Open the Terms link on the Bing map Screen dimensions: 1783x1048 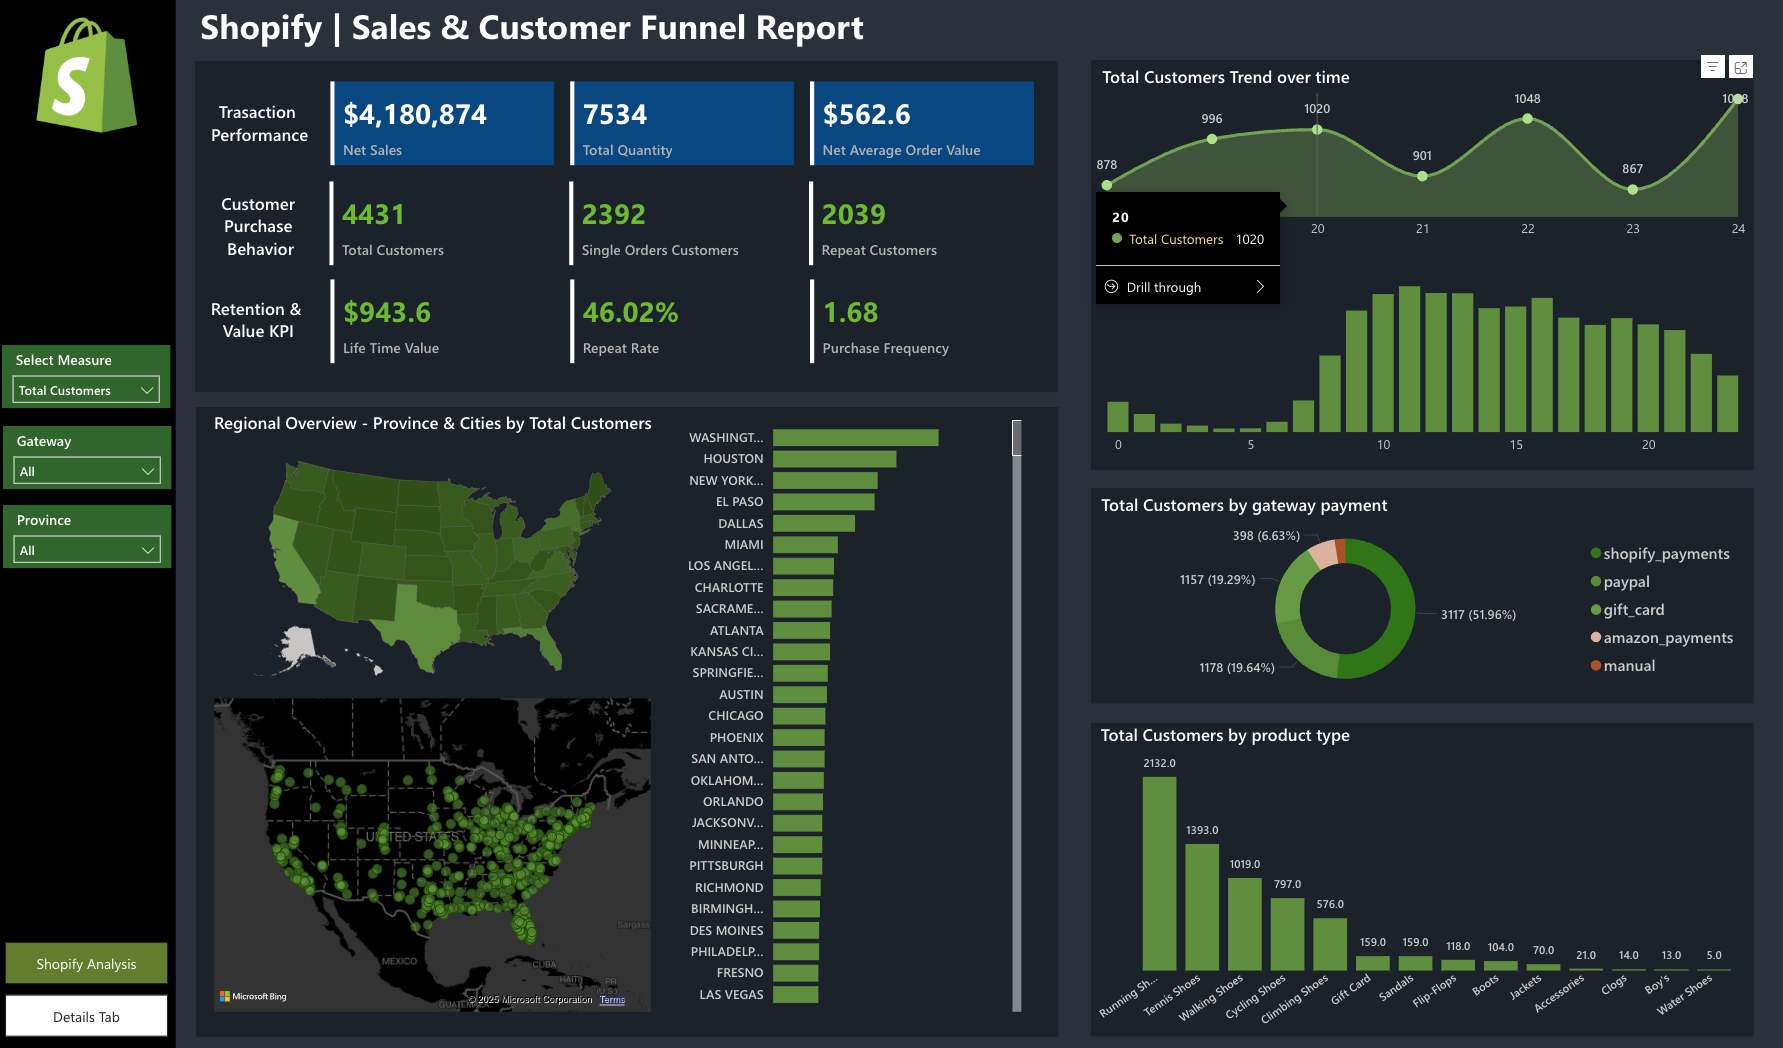(x=612, y=1000)
